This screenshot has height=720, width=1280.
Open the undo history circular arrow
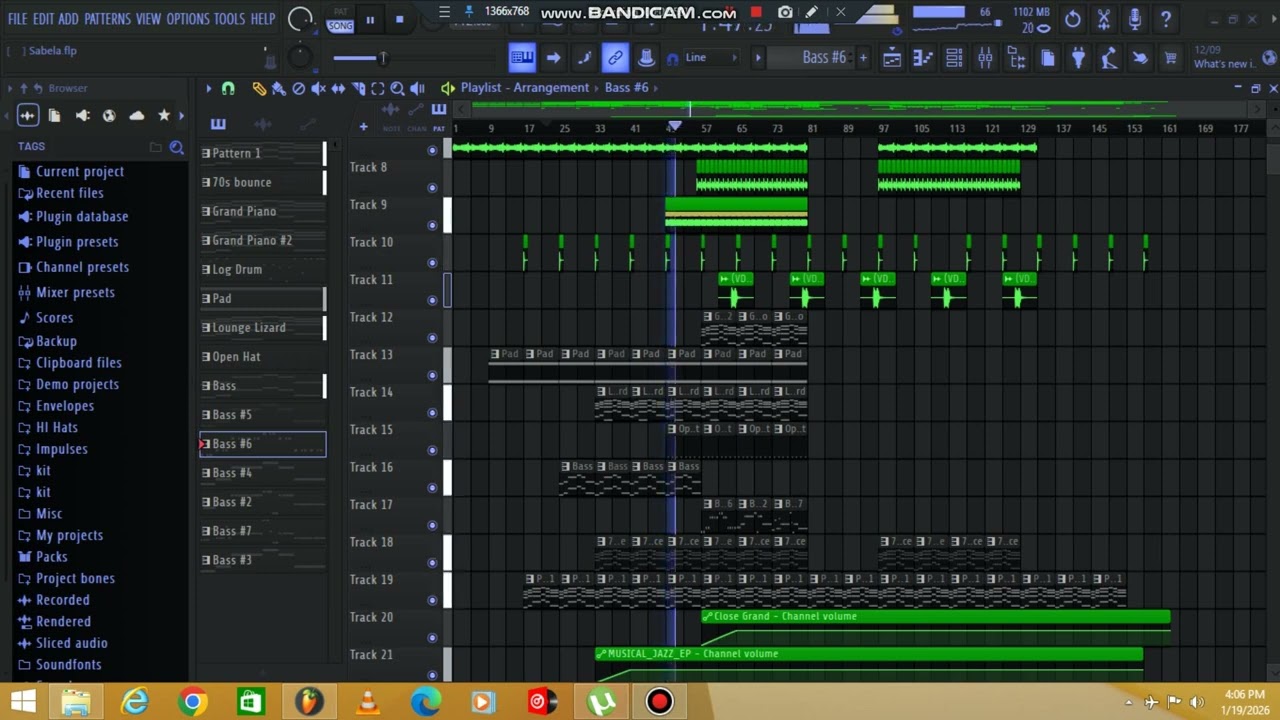(1073, 19)
